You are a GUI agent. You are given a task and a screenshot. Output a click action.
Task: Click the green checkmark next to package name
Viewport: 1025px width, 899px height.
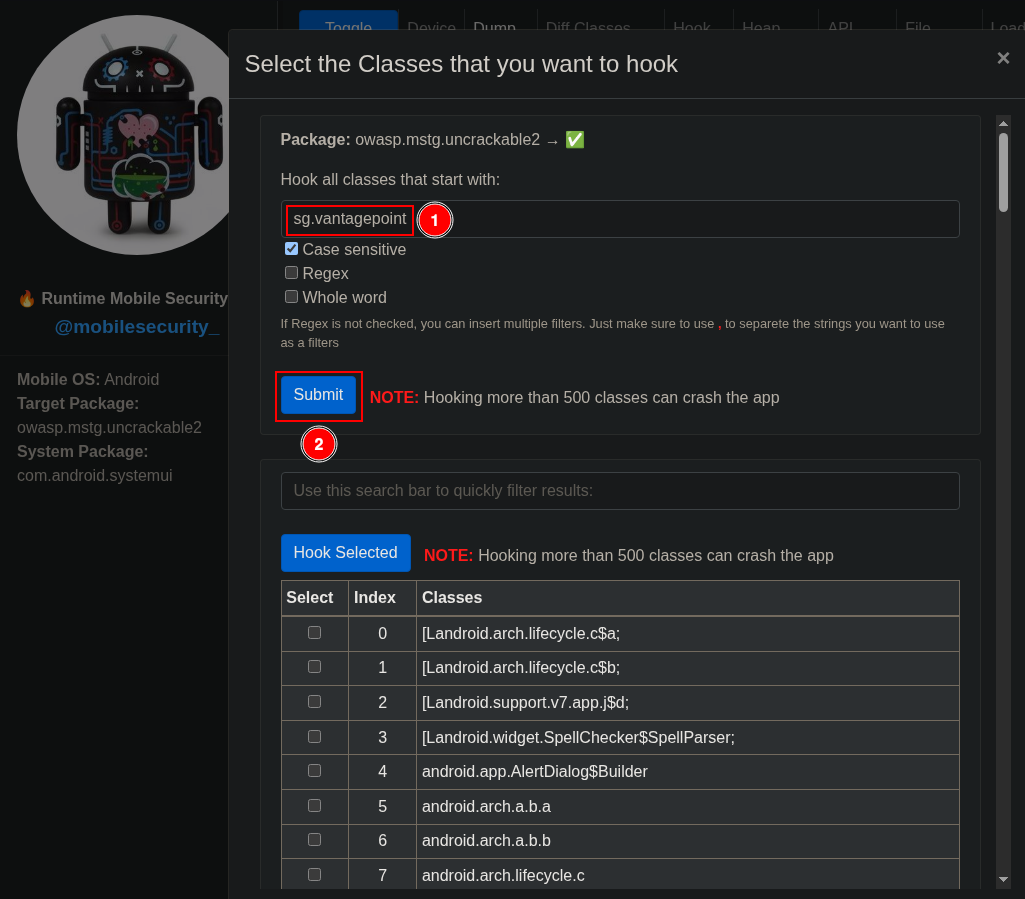click(x=575, y=140)
